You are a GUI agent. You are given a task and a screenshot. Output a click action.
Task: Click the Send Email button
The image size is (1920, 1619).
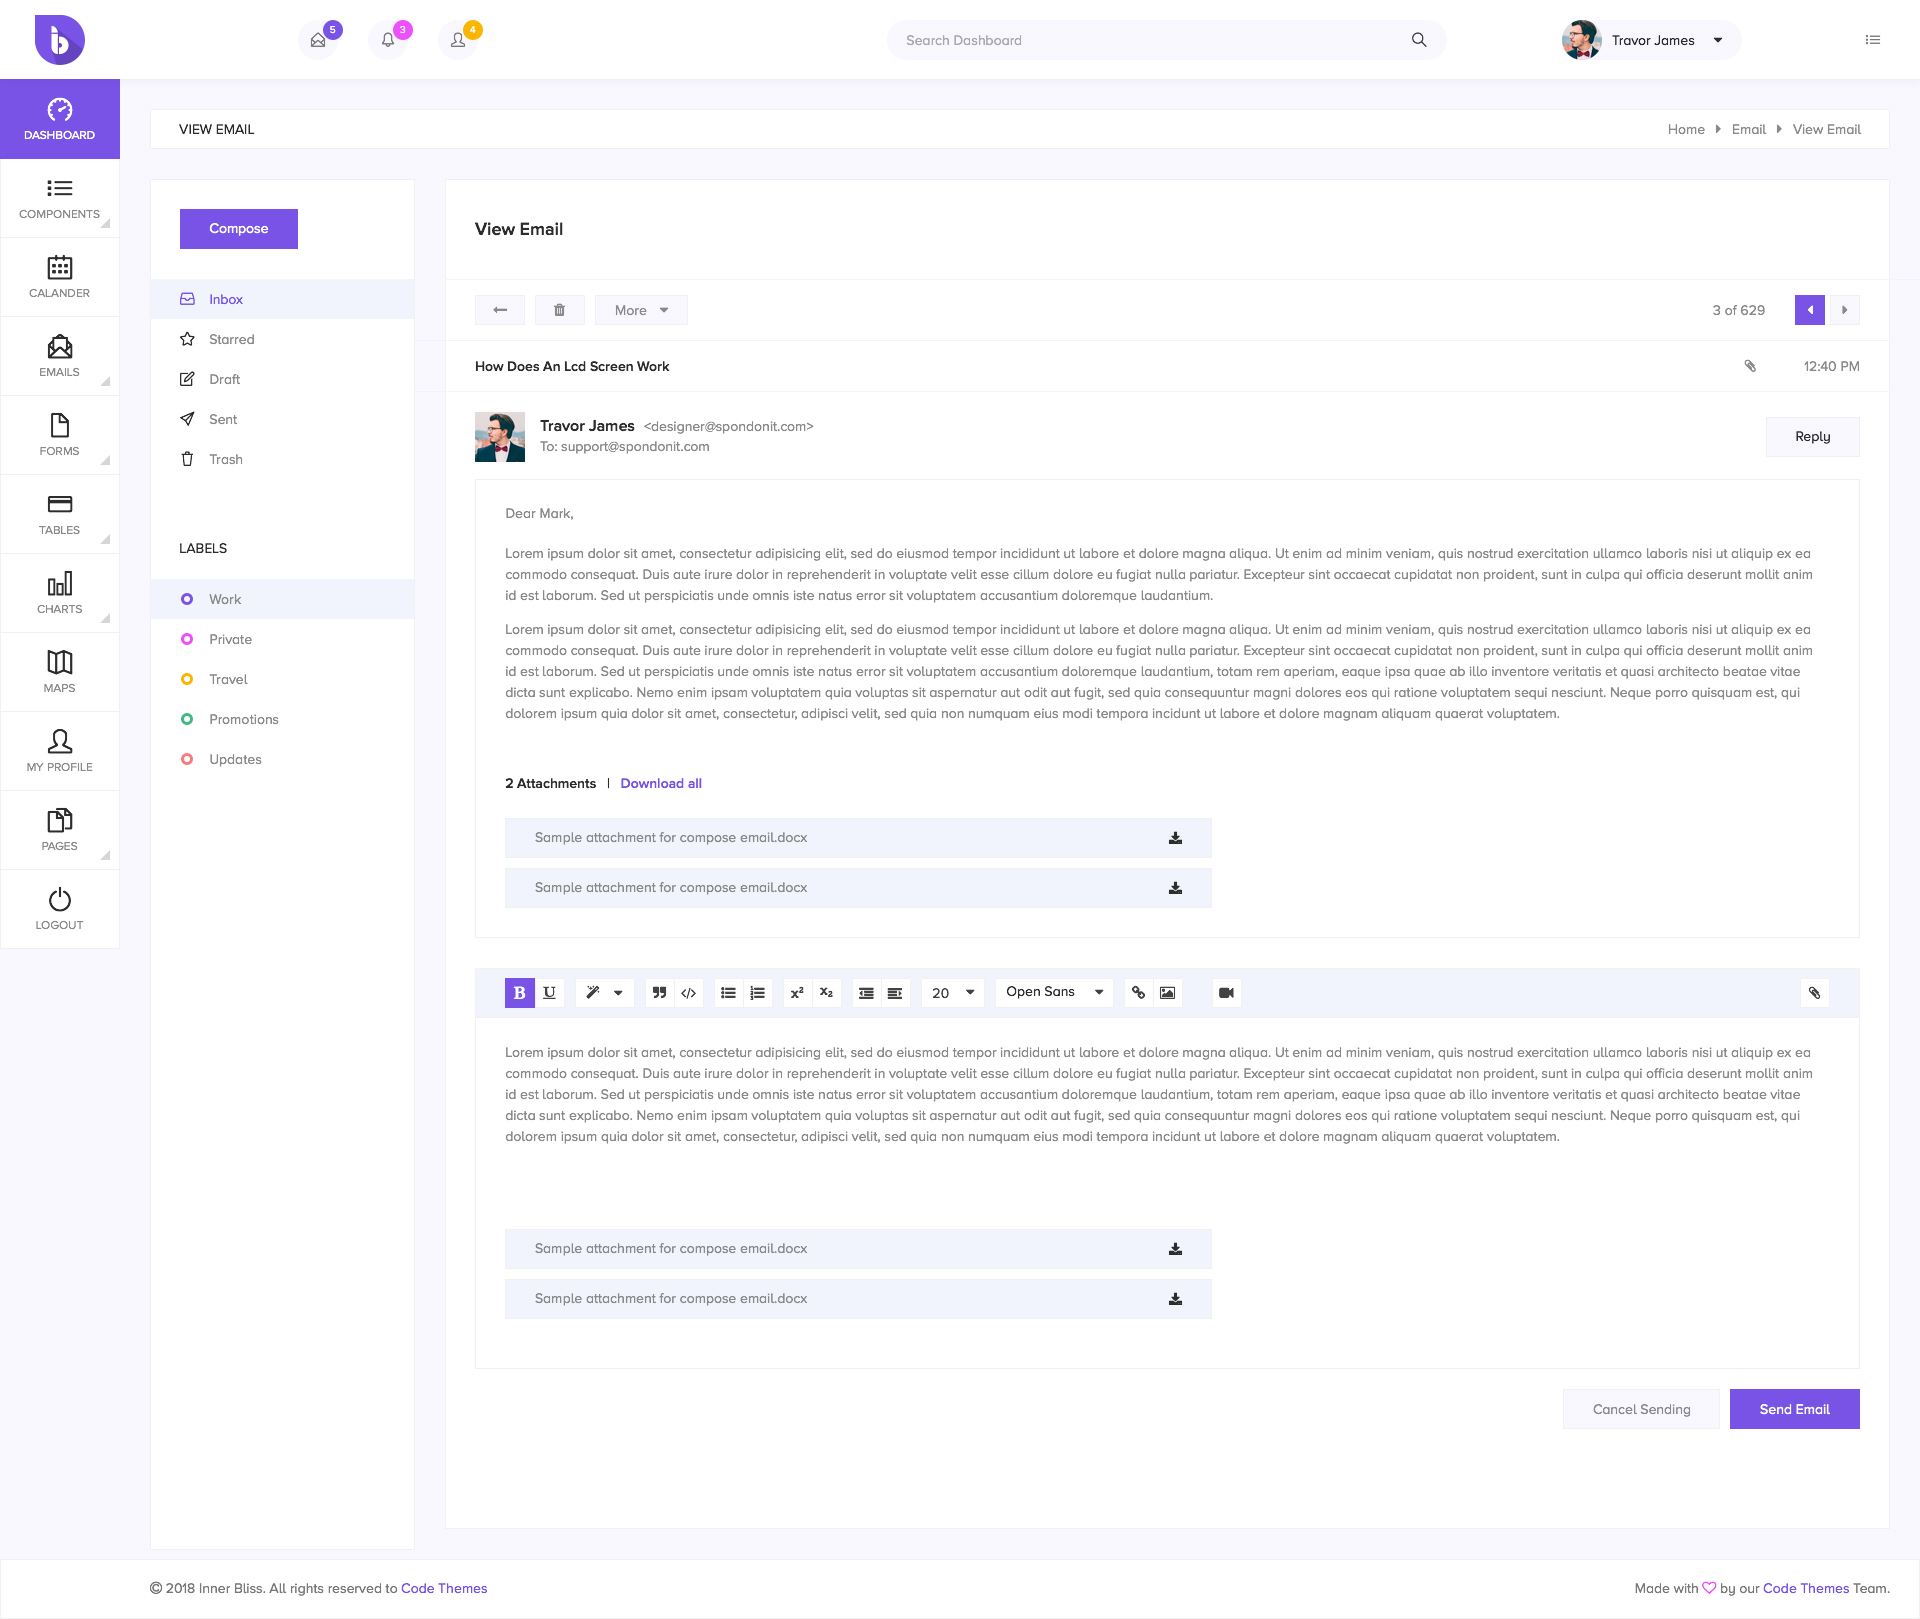click(1794, 1409)
